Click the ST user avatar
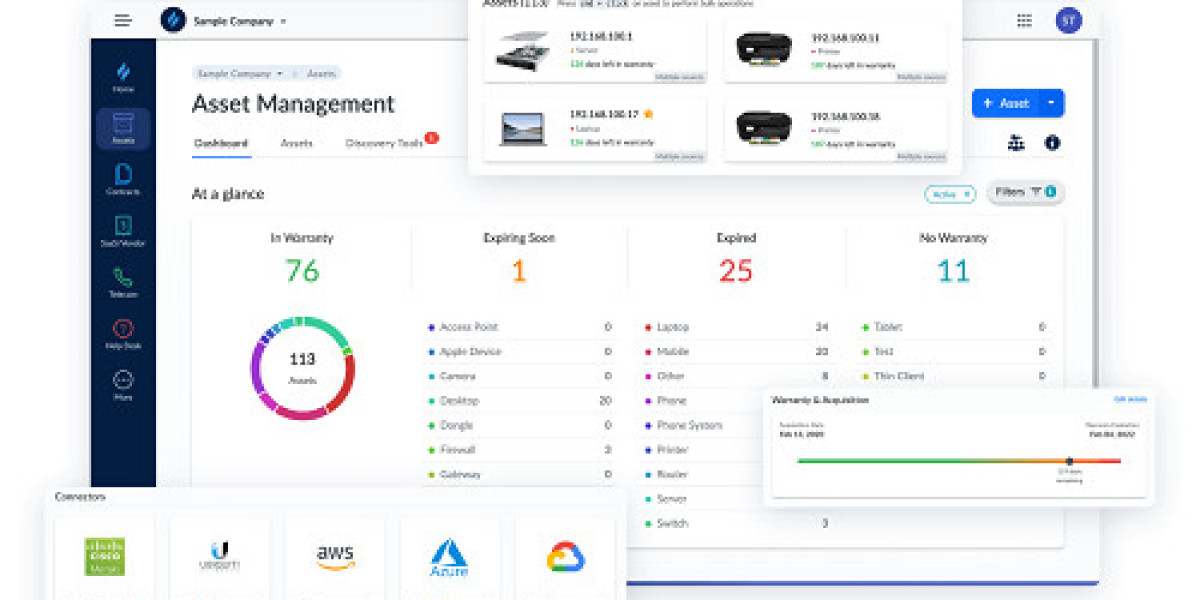This screenshot has height=600, width=1200. coord(1068,20)
